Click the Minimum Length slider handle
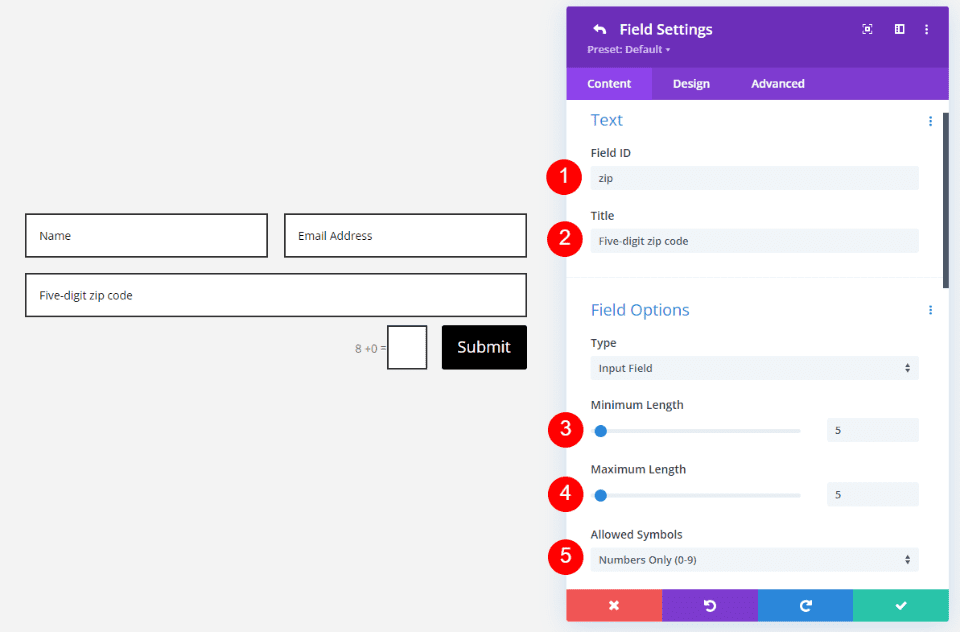 600,431
